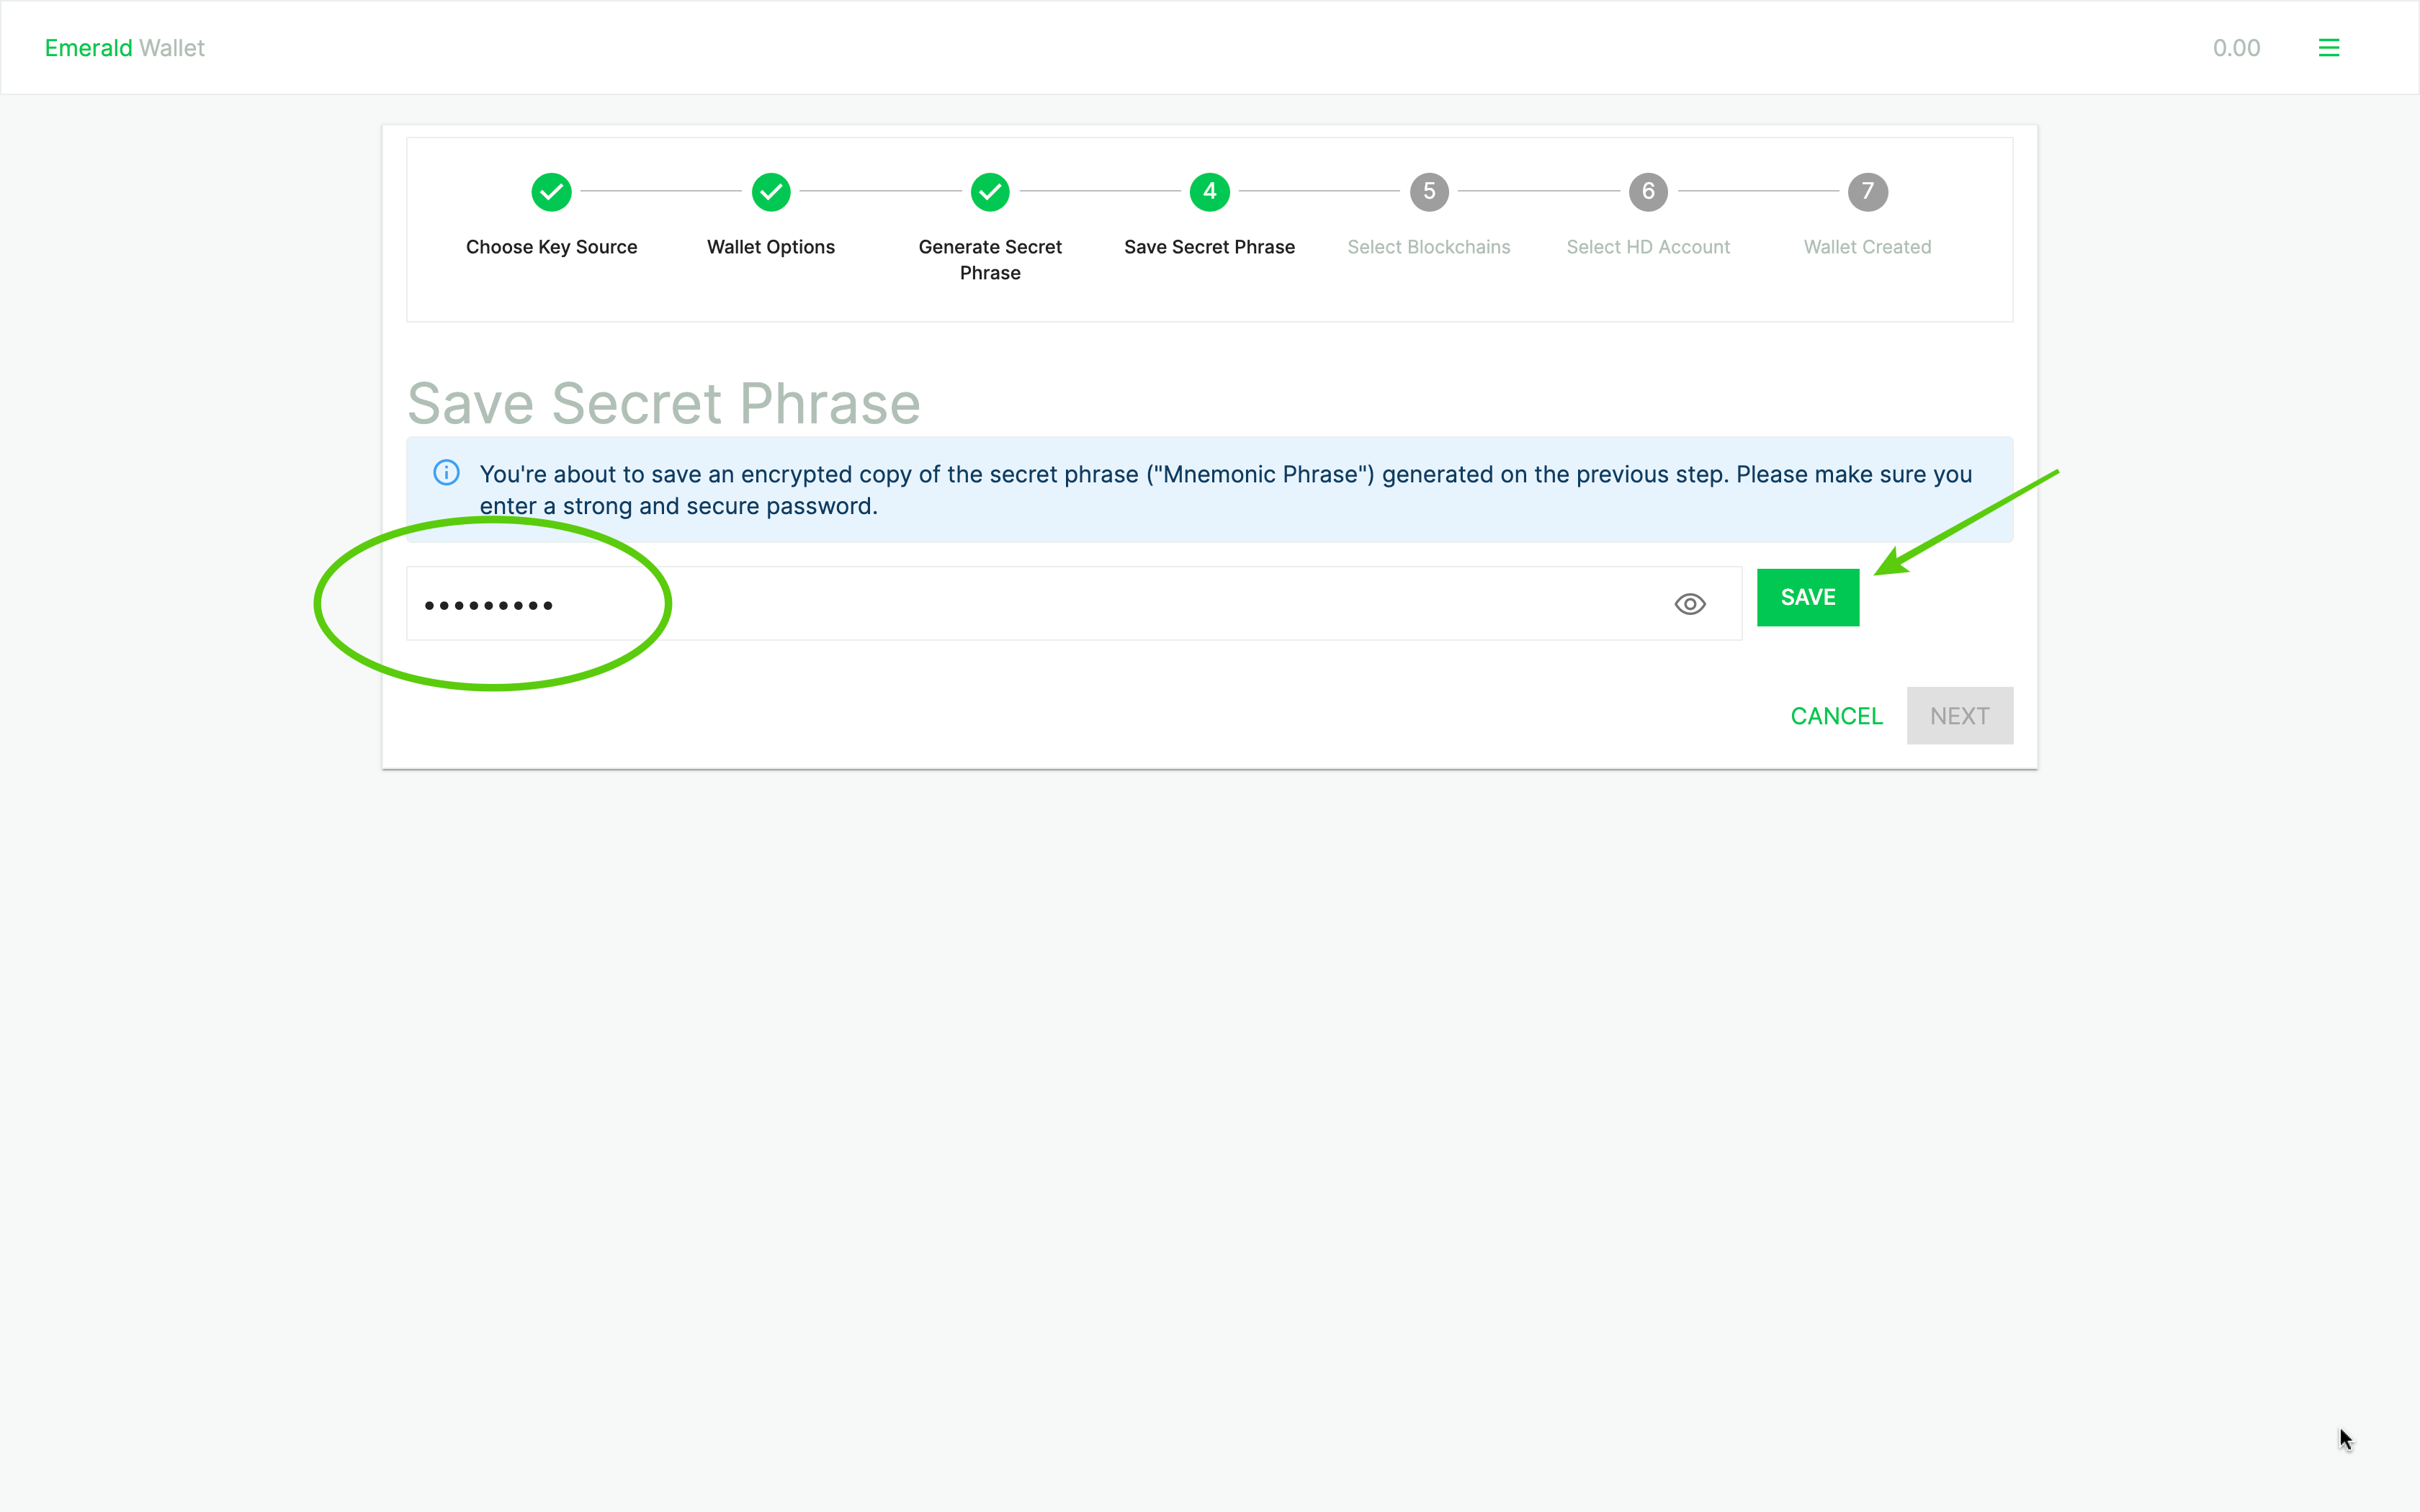Screen dimensions: 2420x1512
Task: Click the Generate Secret Phrase step label
Action: pos(990,258)
